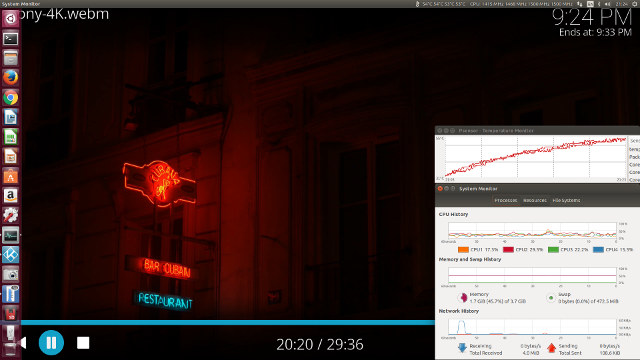This screenshot has height=360, width=640.
Task: Open the Ubuntu Dash home button
Action: 11,19
